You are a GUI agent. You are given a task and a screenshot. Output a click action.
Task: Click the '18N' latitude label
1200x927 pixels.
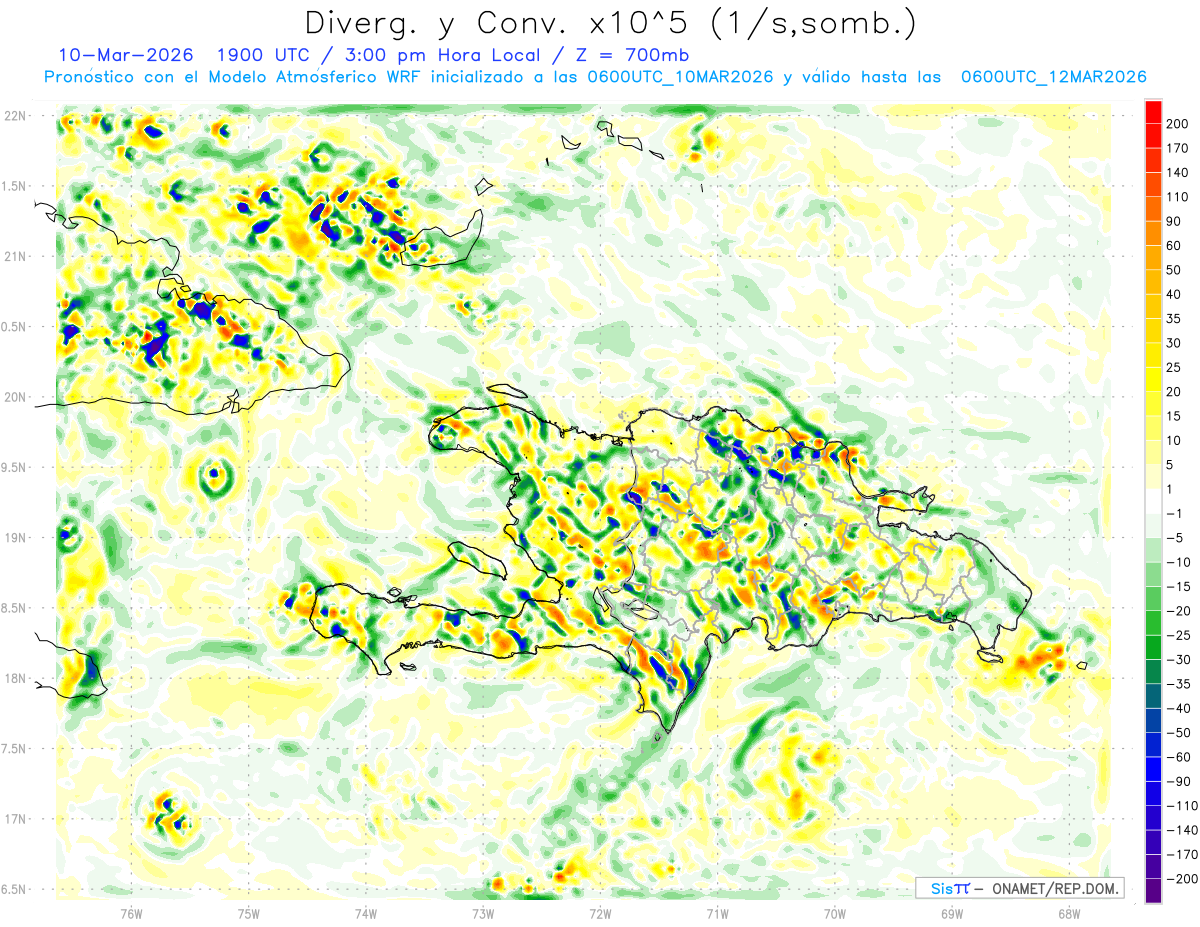(x=14, y=679)
